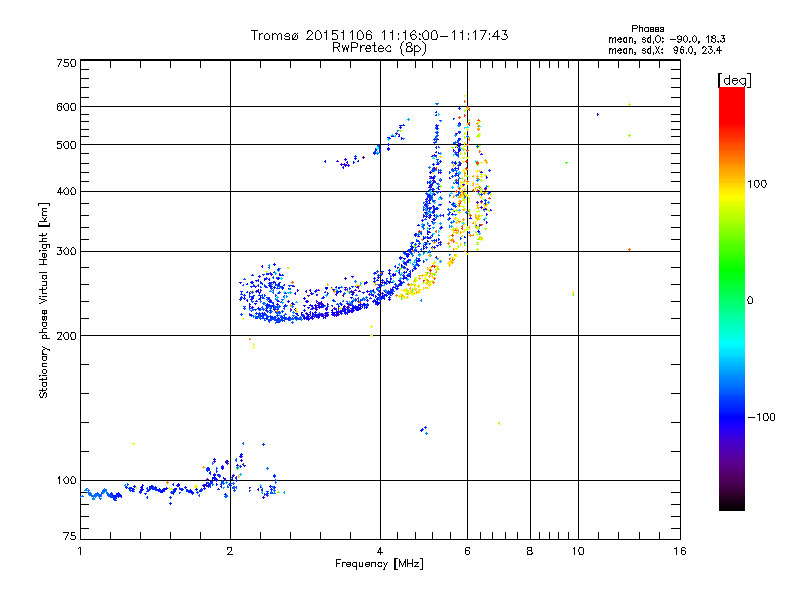The width and height of the screenshot is (800, 600).
Task: Click the y-axis '600' tick label
Action: tap(66, 107)
